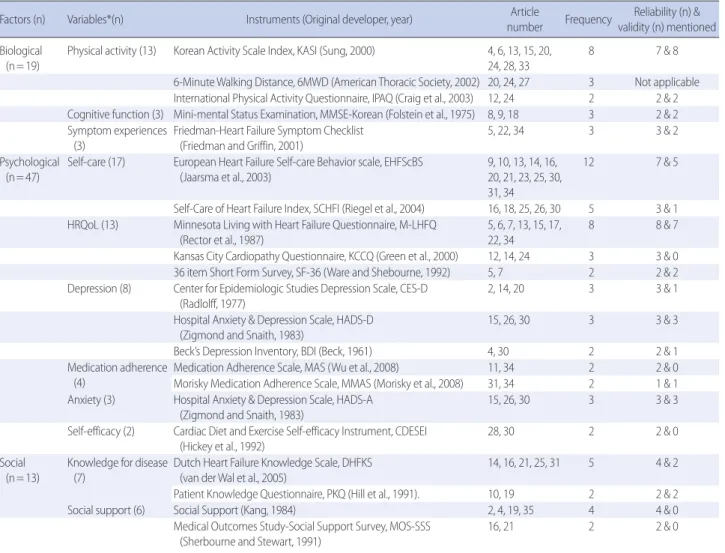Click "Instruments (Original developer, year)" header
Screen dimensions: 725x553
[x=329, y=19]
